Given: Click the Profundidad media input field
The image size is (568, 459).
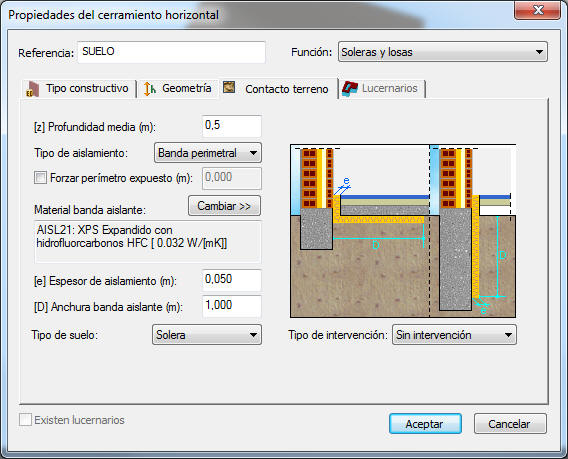Looking at the screenshot, I should (x=231, y=126).
